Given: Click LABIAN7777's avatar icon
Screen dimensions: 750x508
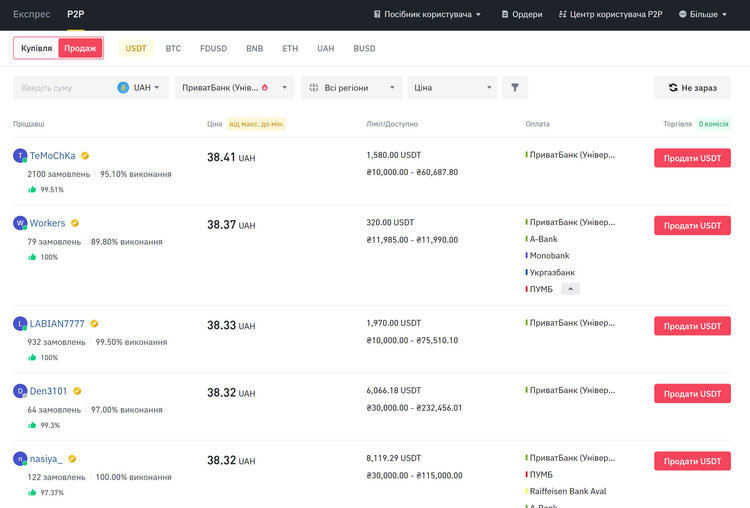Looking at the screenshot, I should (x=20, y=324).
